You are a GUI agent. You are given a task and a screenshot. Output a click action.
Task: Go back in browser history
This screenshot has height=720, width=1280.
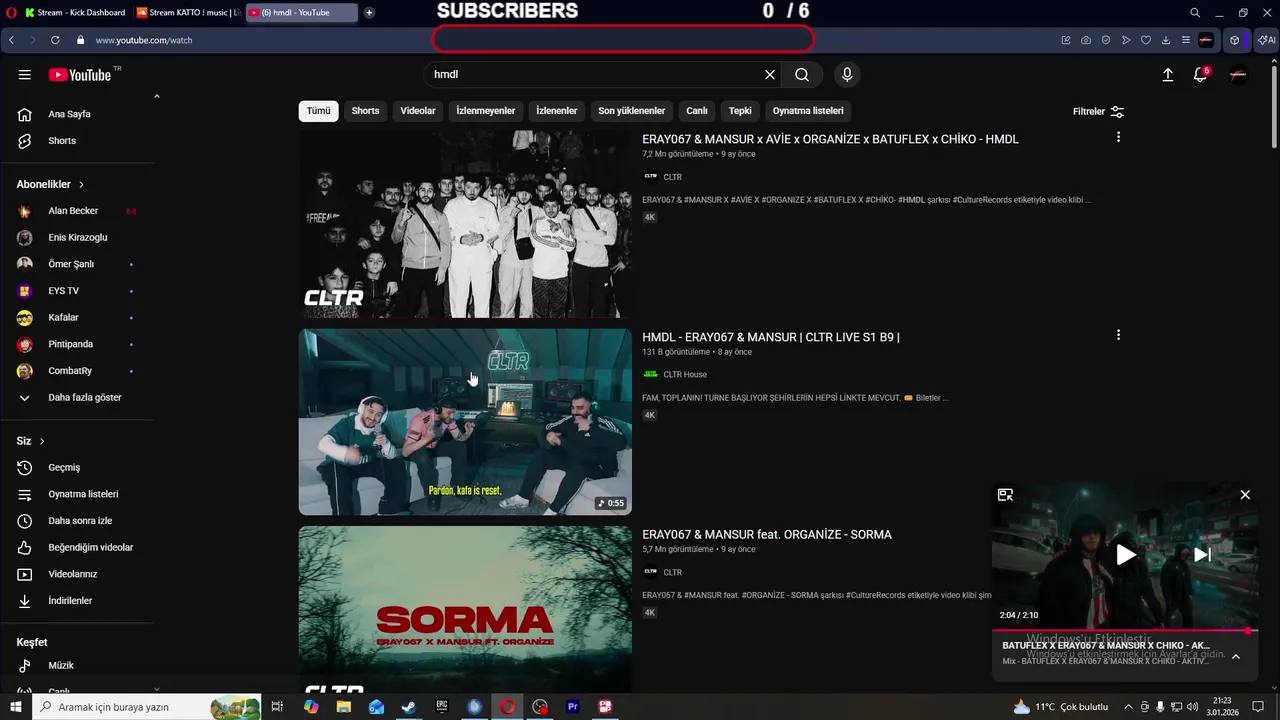[x=11, y=40]
